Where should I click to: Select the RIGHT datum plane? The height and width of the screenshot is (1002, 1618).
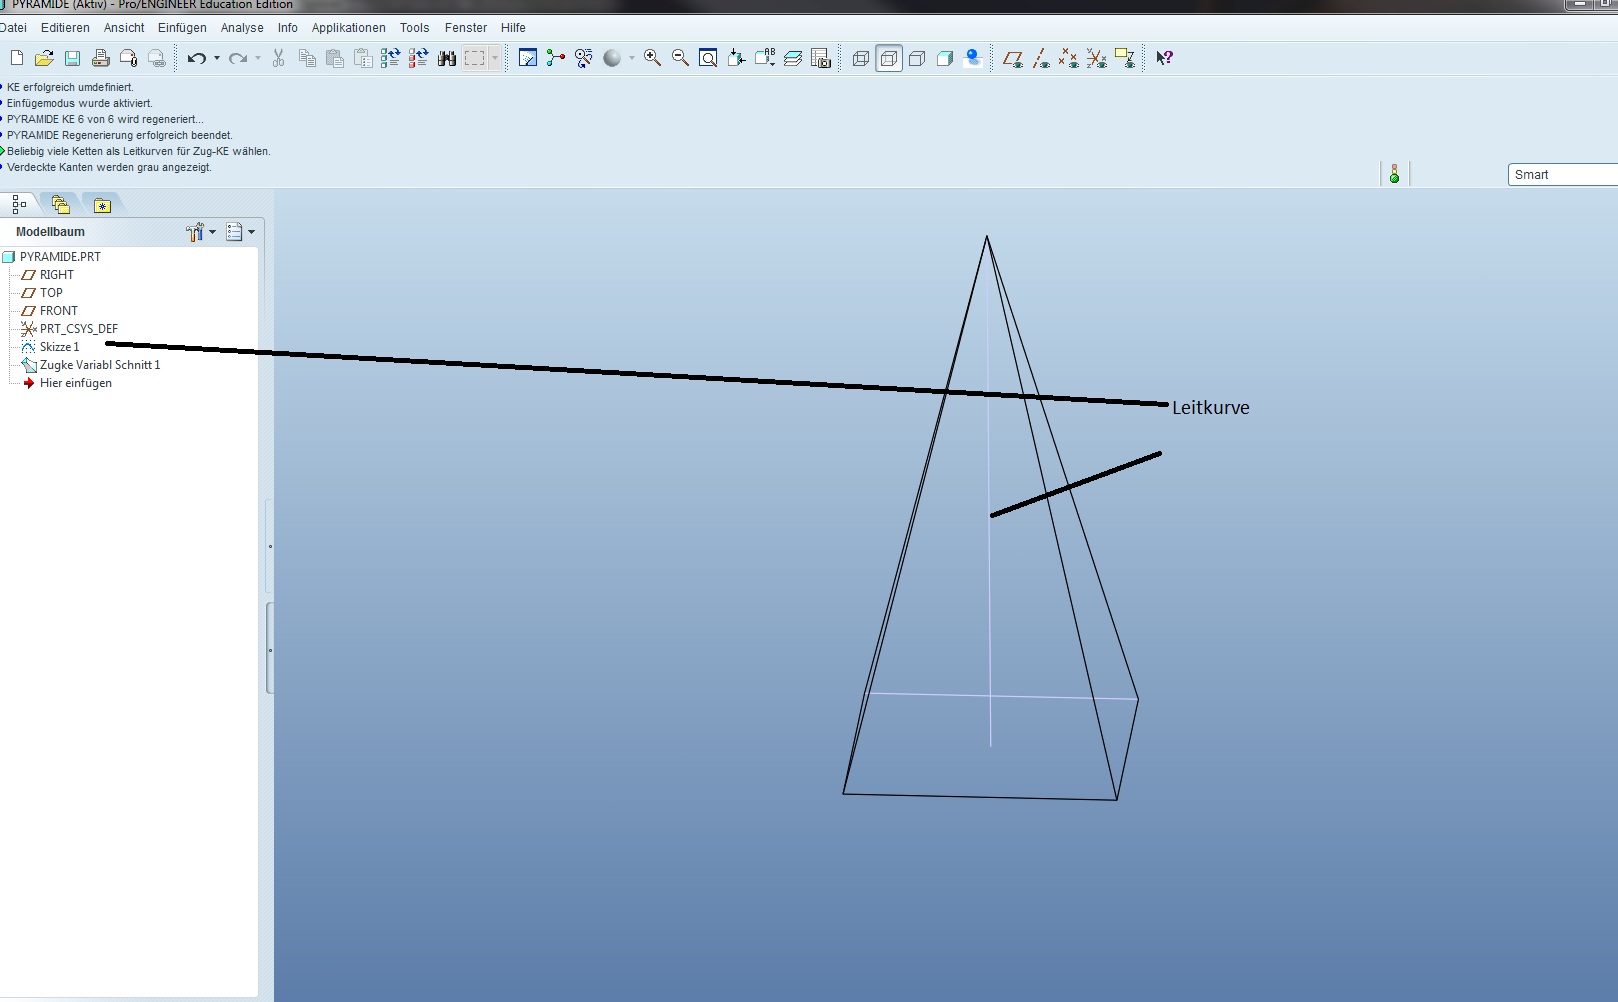[48, 275]
